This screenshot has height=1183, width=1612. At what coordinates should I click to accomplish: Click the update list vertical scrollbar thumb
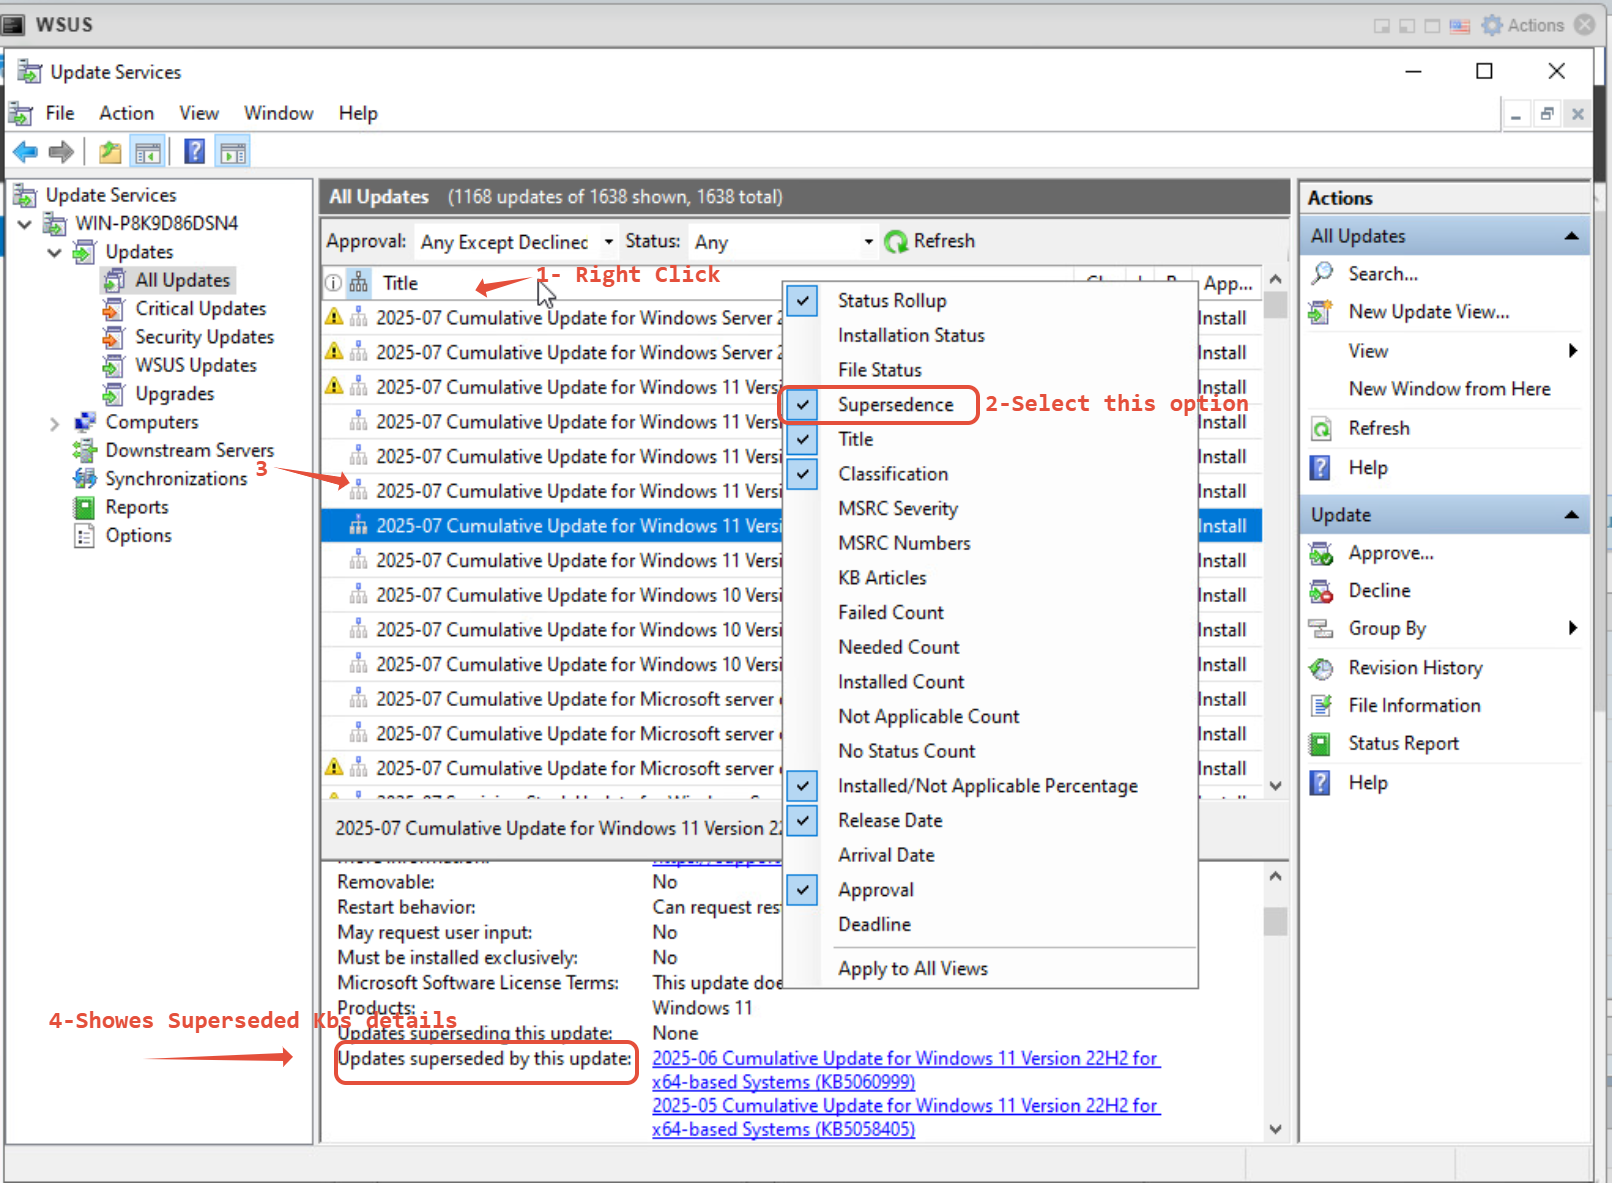point(1275,305)
